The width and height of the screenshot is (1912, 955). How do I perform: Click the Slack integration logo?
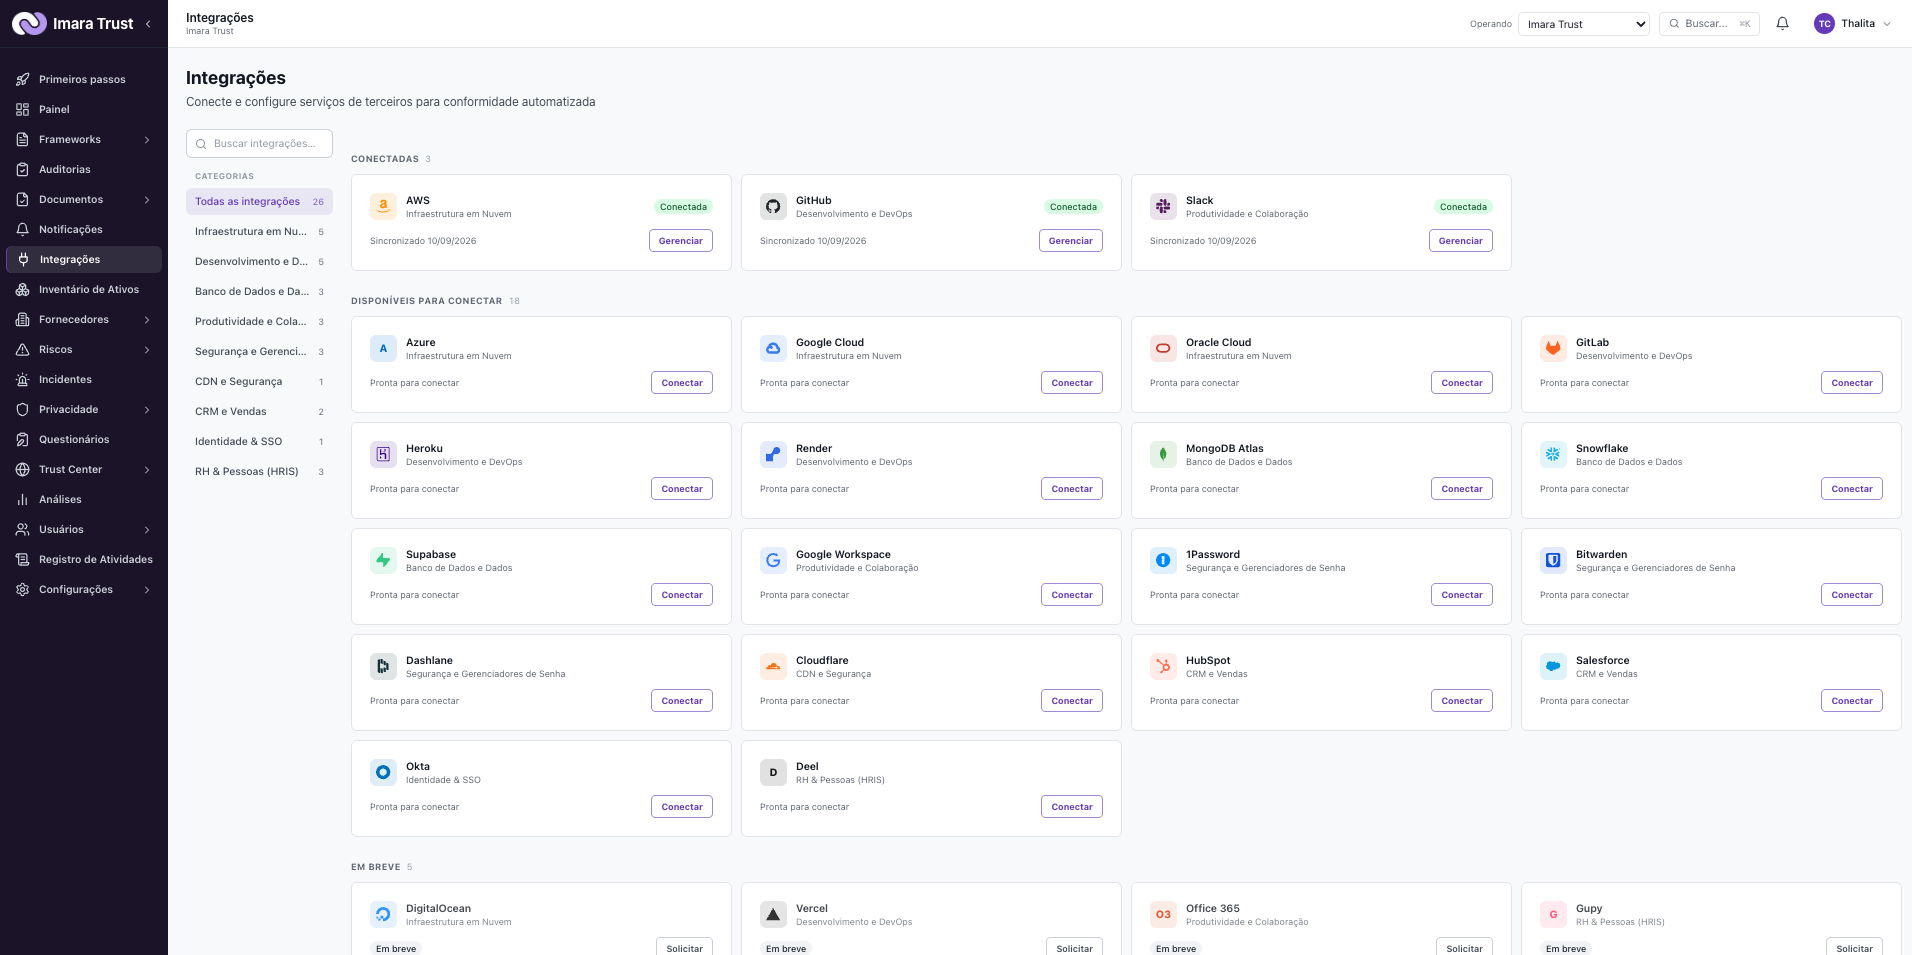tap(1163, 207)
